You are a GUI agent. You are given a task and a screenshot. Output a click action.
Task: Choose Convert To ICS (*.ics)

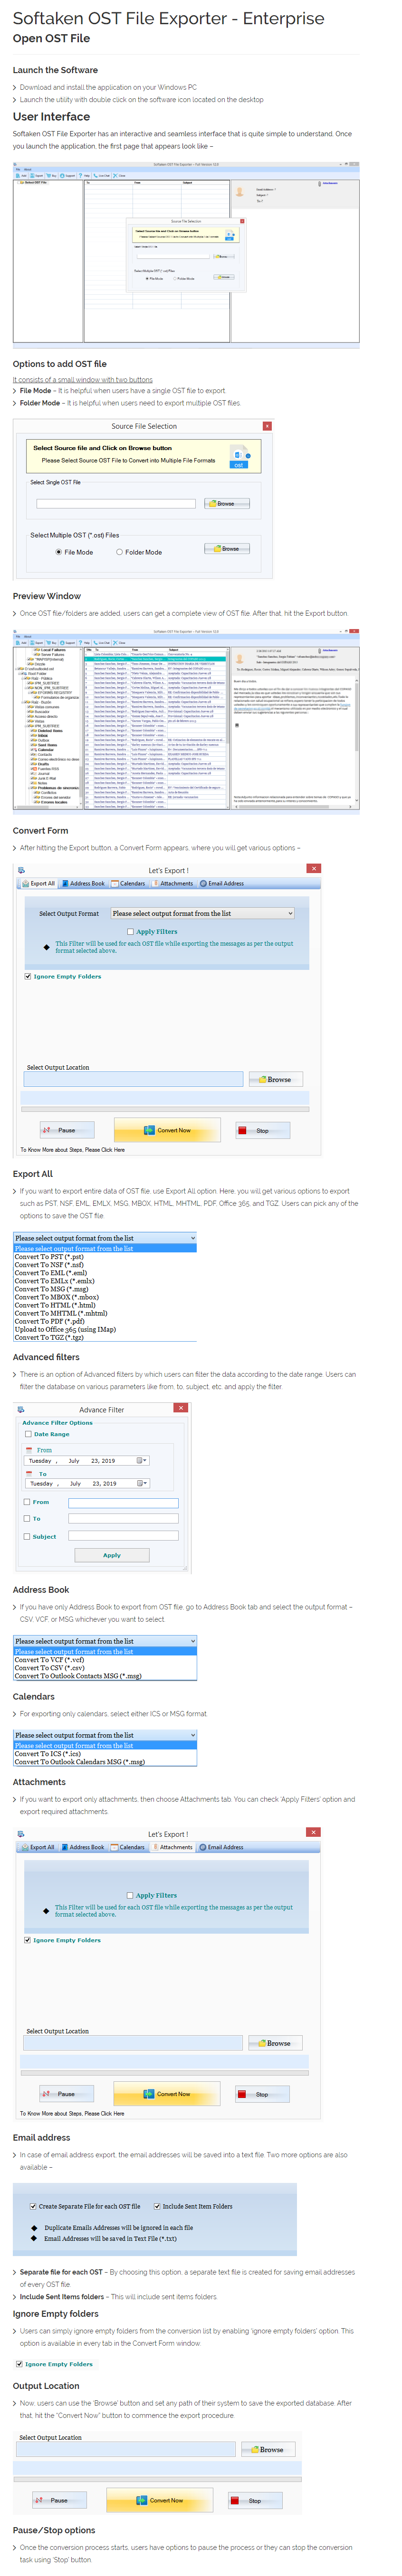(47, 1754)
